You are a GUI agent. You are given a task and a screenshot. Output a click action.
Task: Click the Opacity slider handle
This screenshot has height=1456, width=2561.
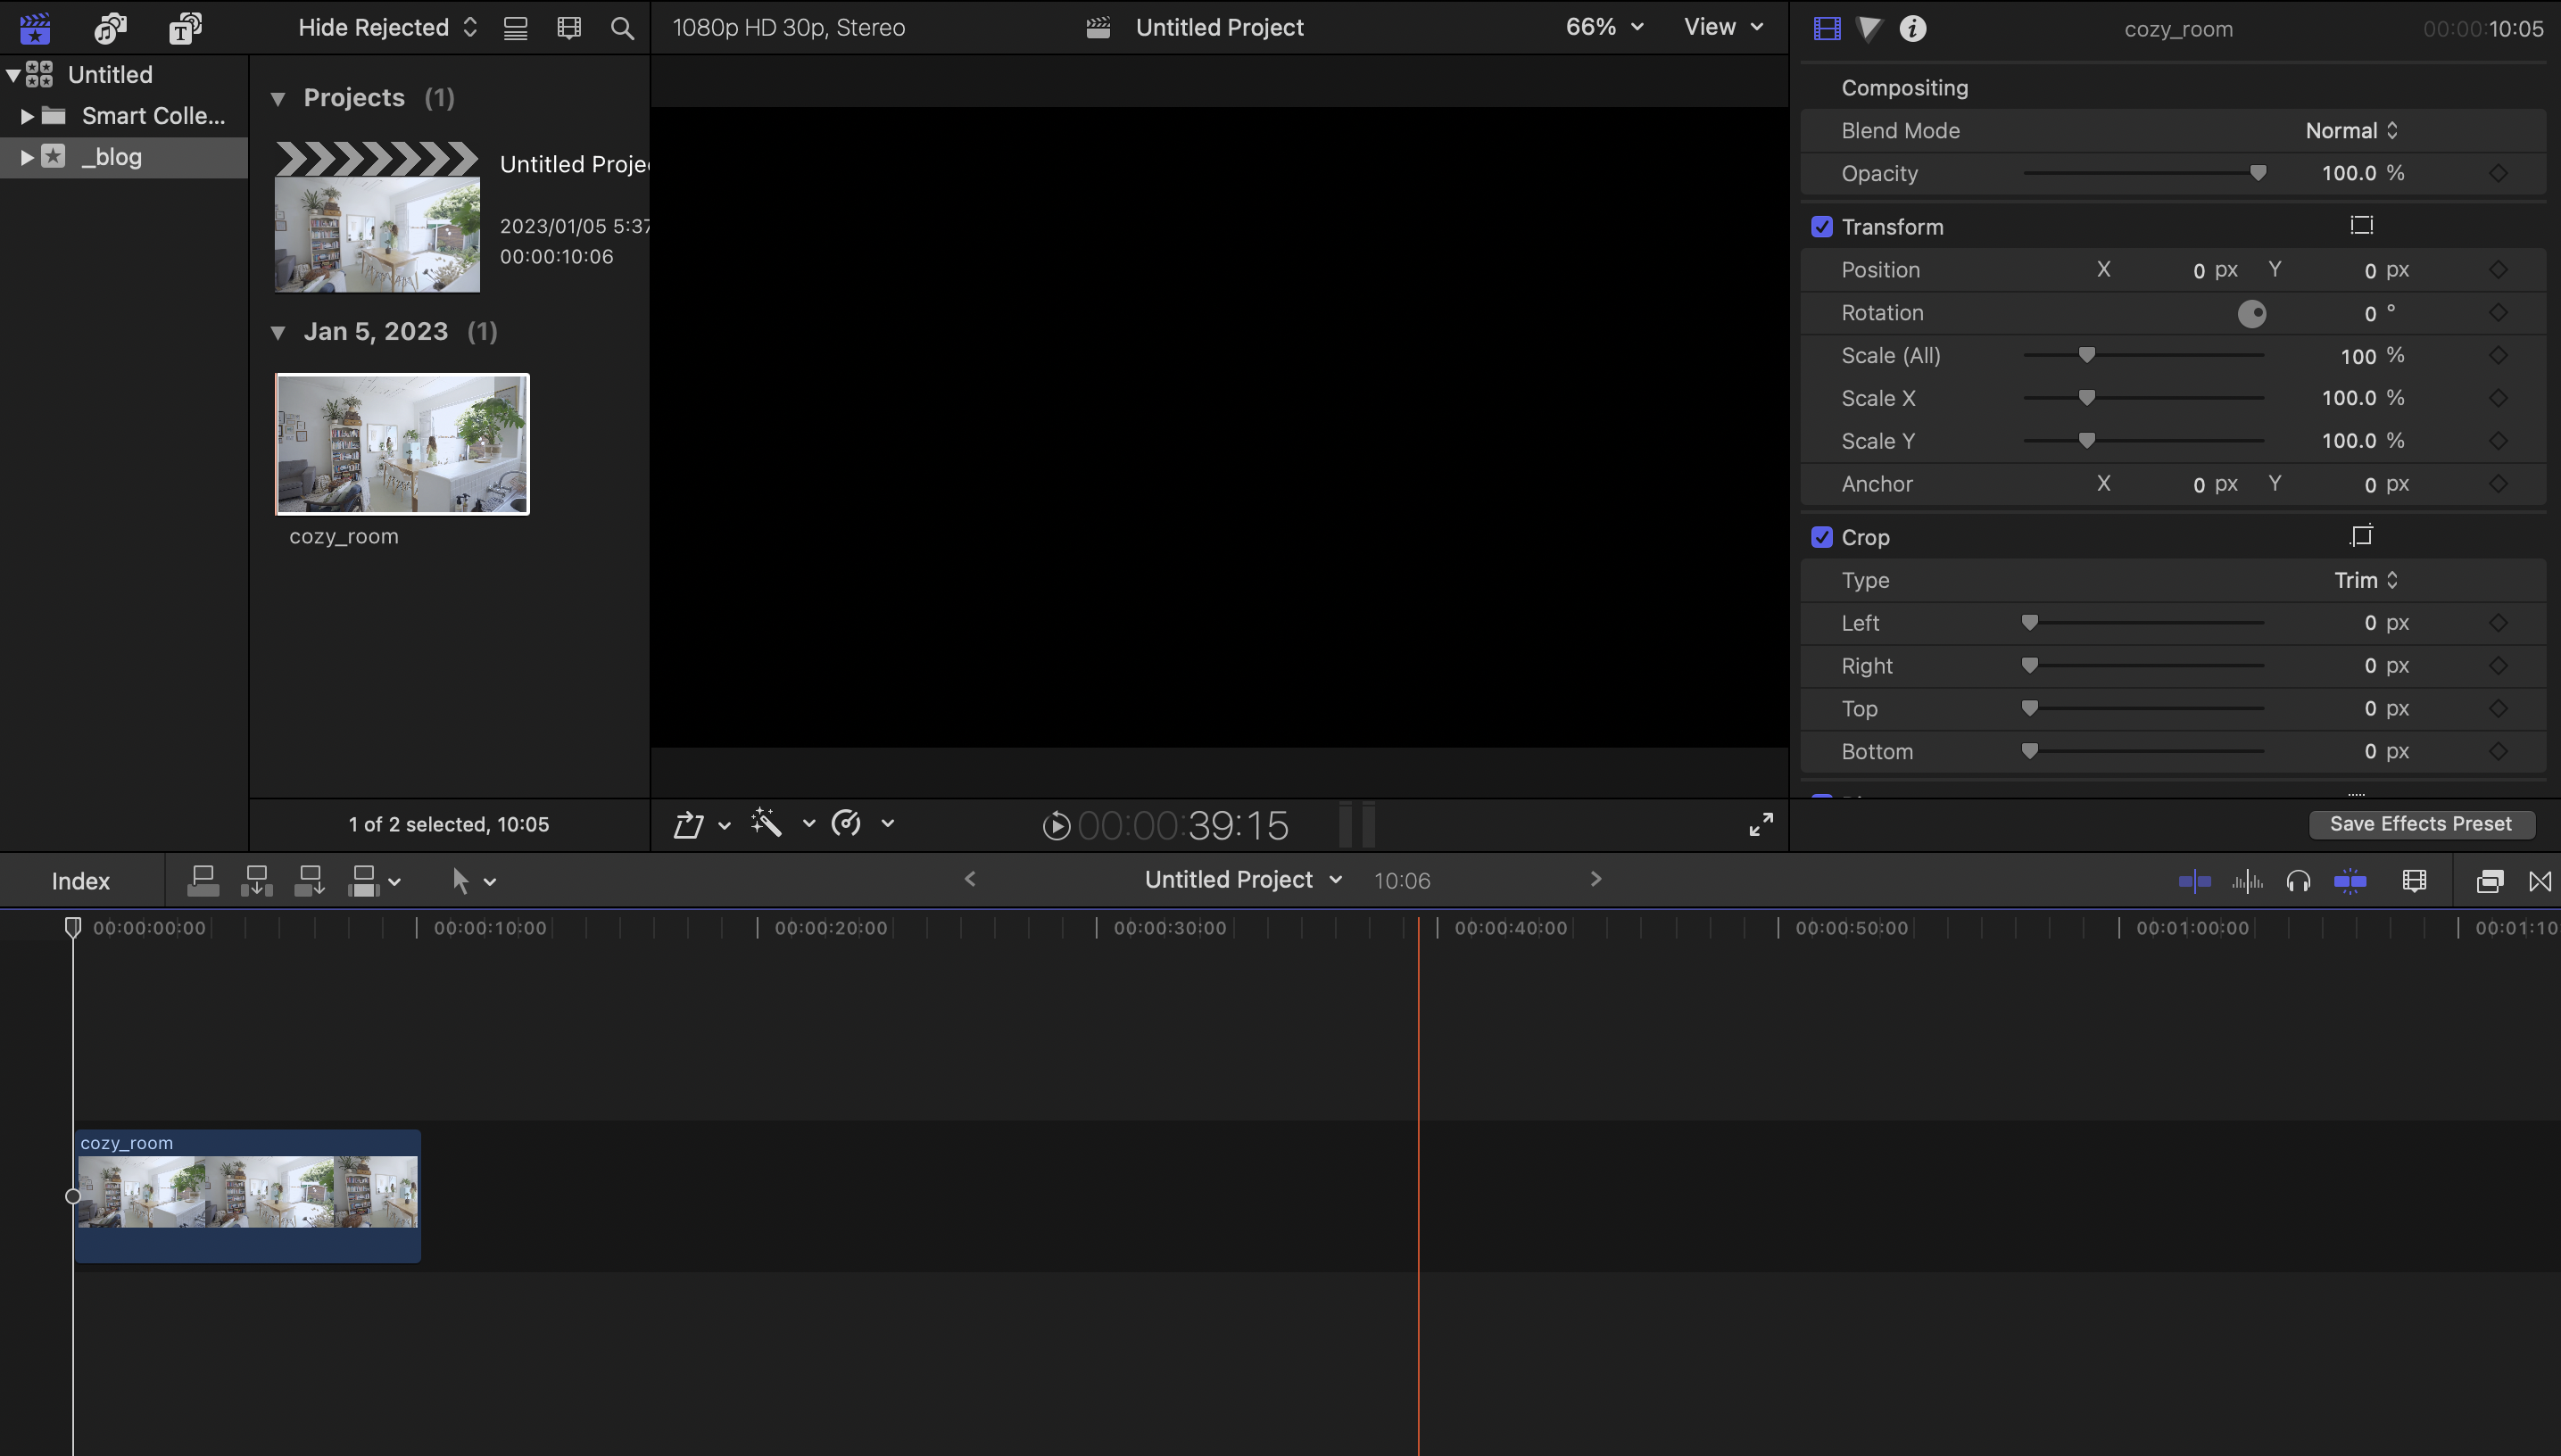pos(2257,173)
